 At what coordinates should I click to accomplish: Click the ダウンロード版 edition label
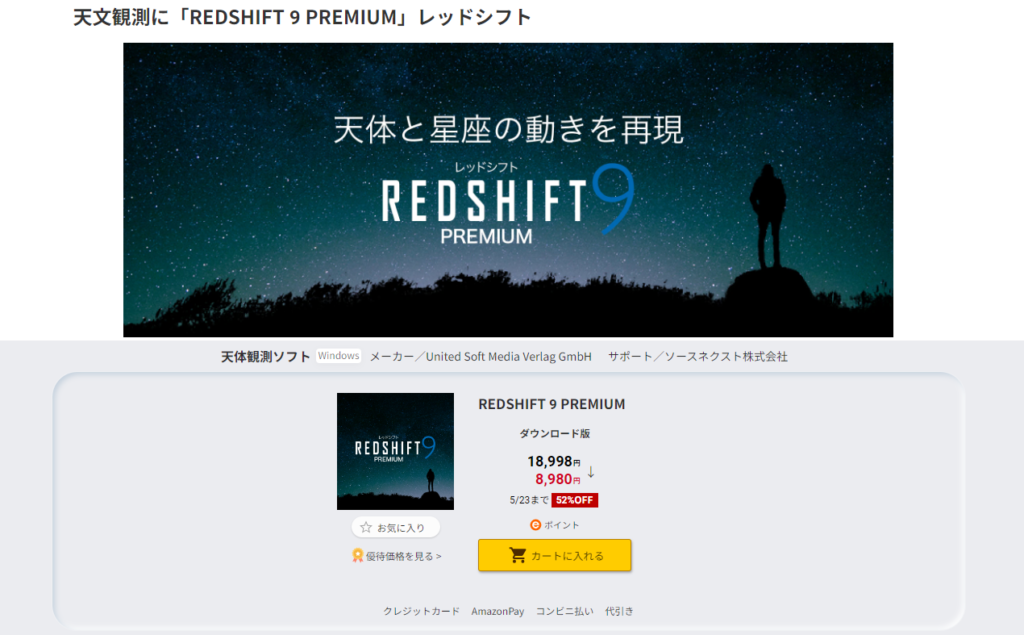[554, 433]
